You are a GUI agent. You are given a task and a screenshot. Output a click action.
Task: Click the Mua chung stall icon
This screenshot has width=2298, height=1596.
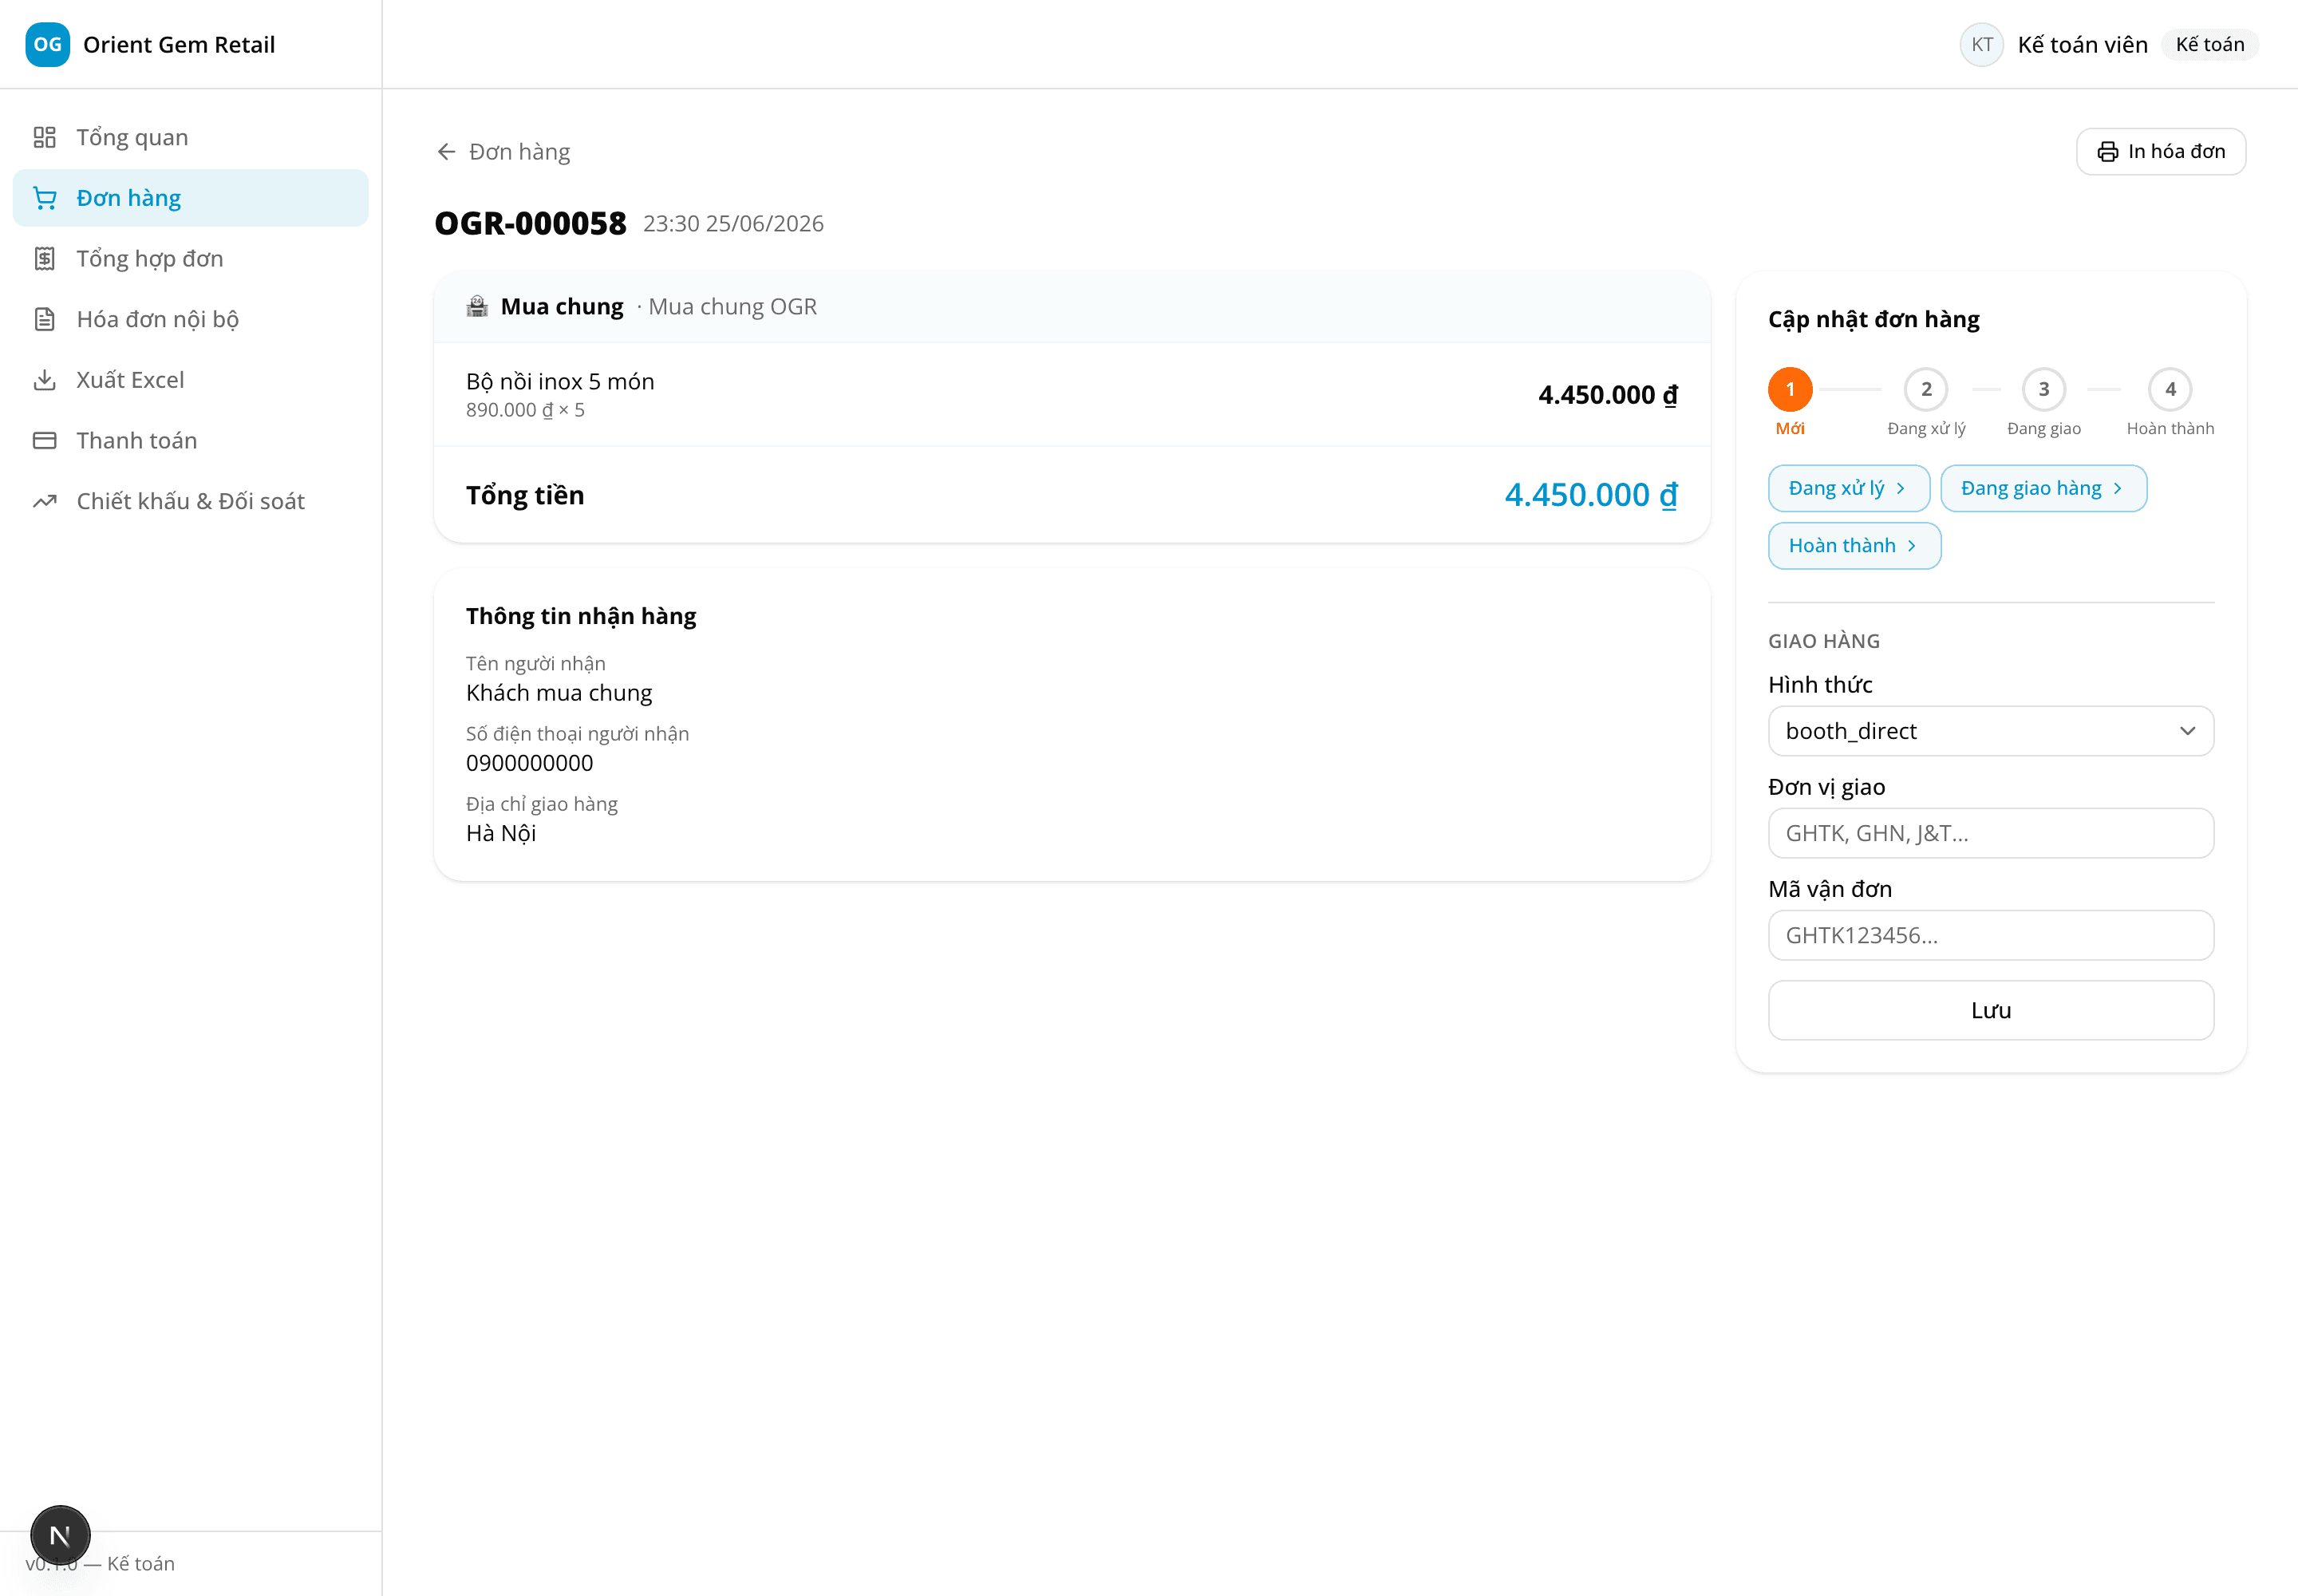coord(477,306)
